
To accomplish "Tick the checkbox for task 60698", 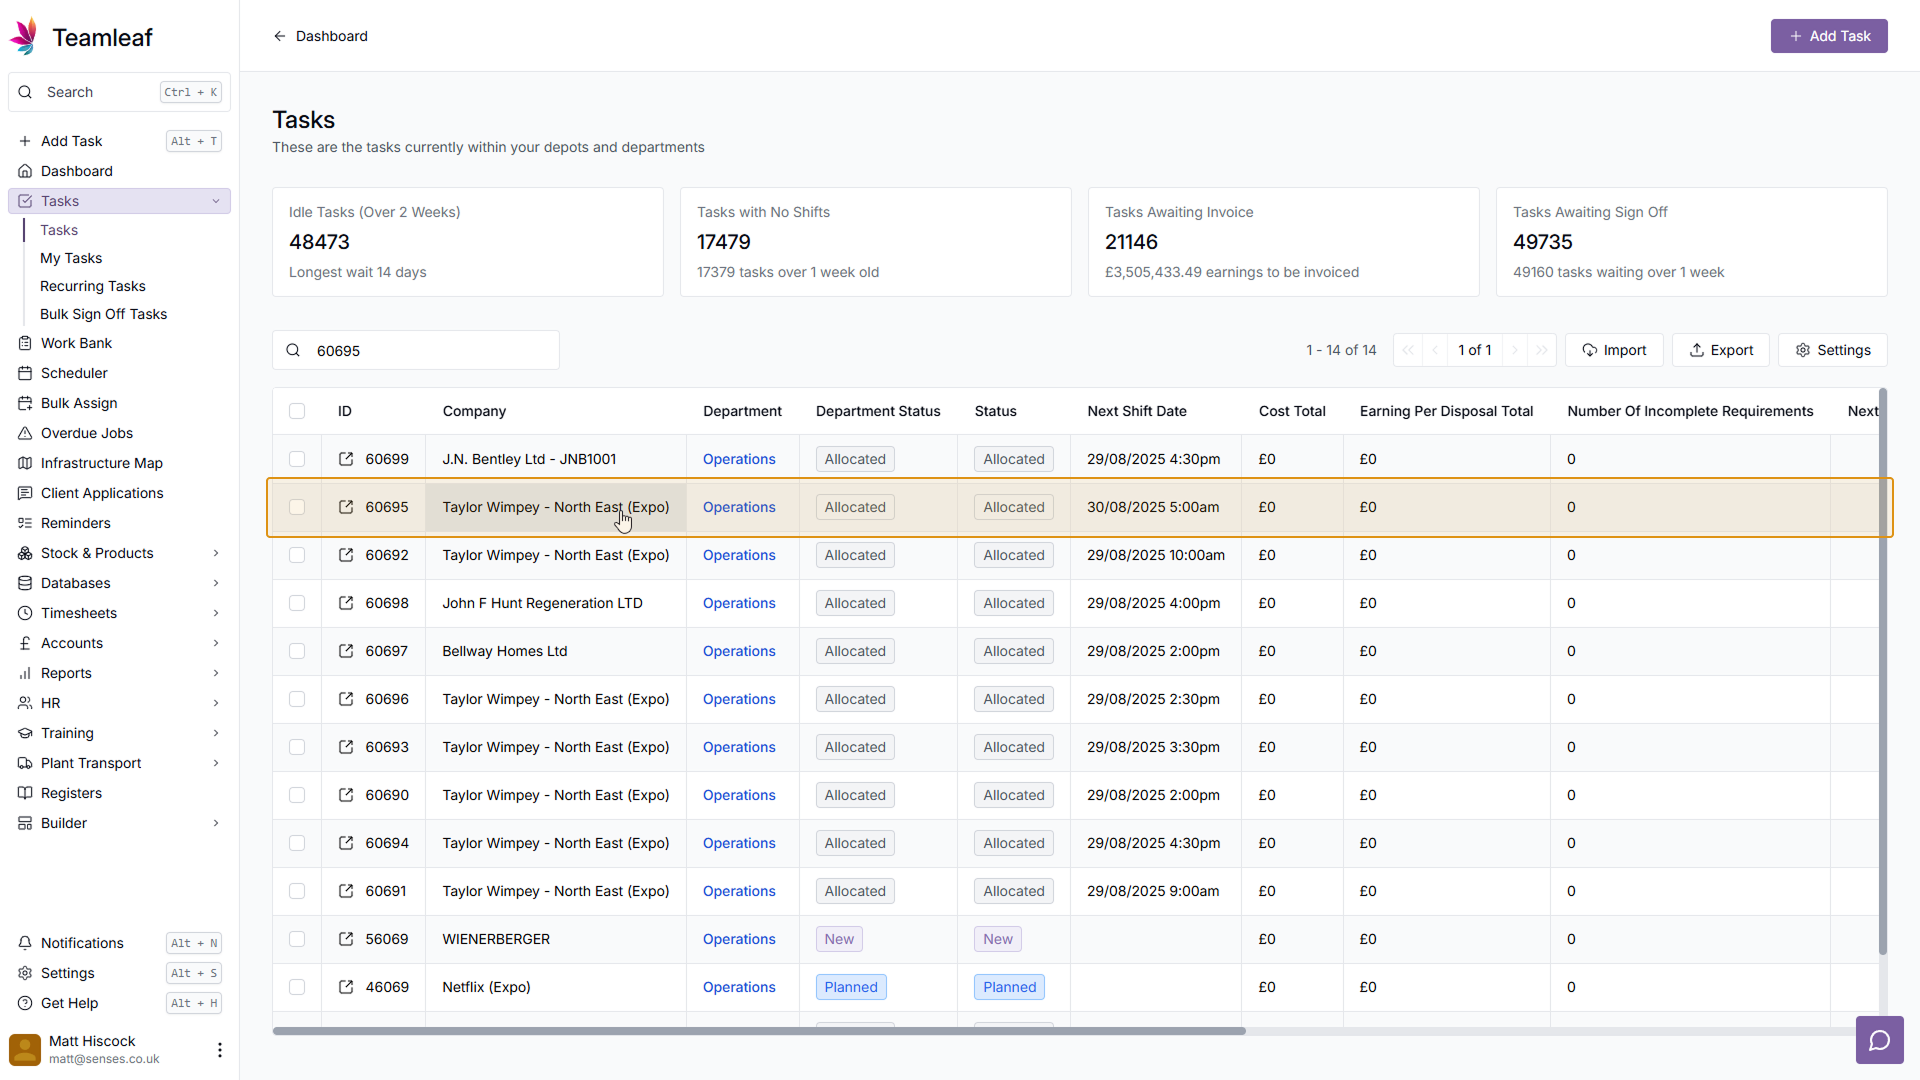I will (297, 603).
